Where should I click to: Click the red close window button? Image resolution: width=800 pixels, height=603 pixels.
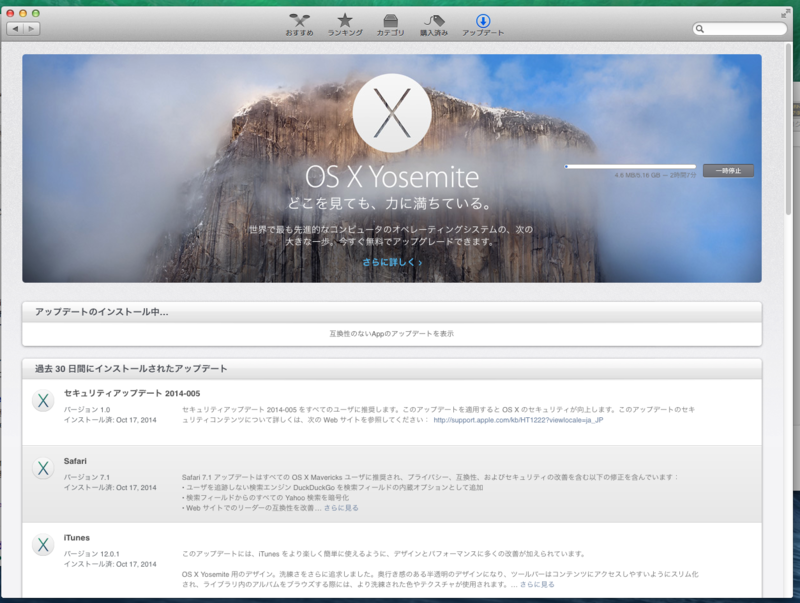10,13
